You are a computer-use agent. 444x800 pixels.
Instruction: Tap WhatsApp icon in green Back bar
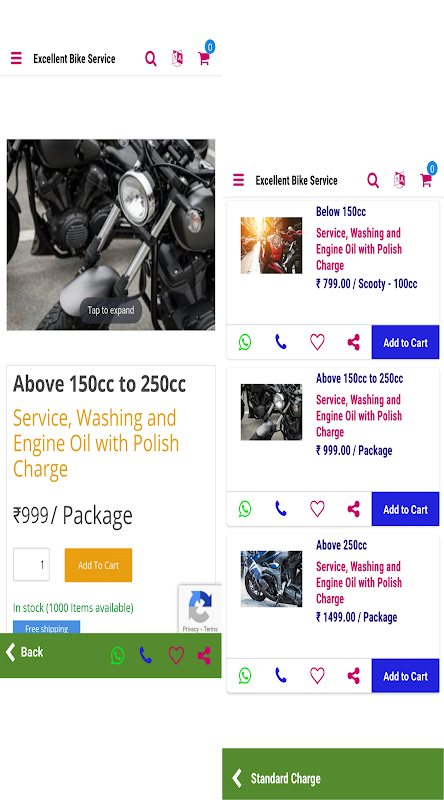tap(117, 656)
